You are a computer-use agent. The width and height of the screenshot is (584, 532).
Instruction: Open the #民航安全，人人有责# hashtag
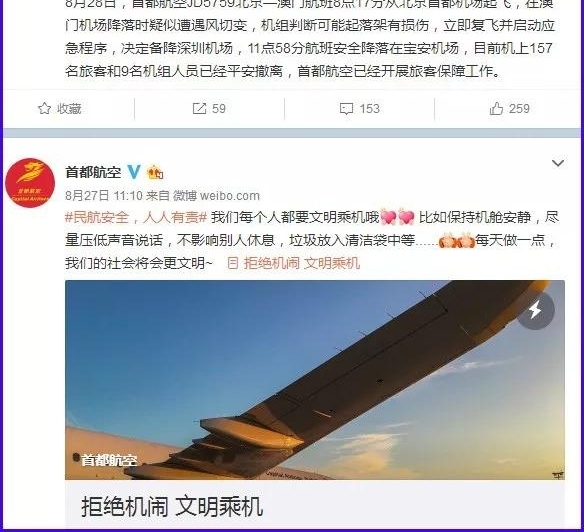click(136, 217)
